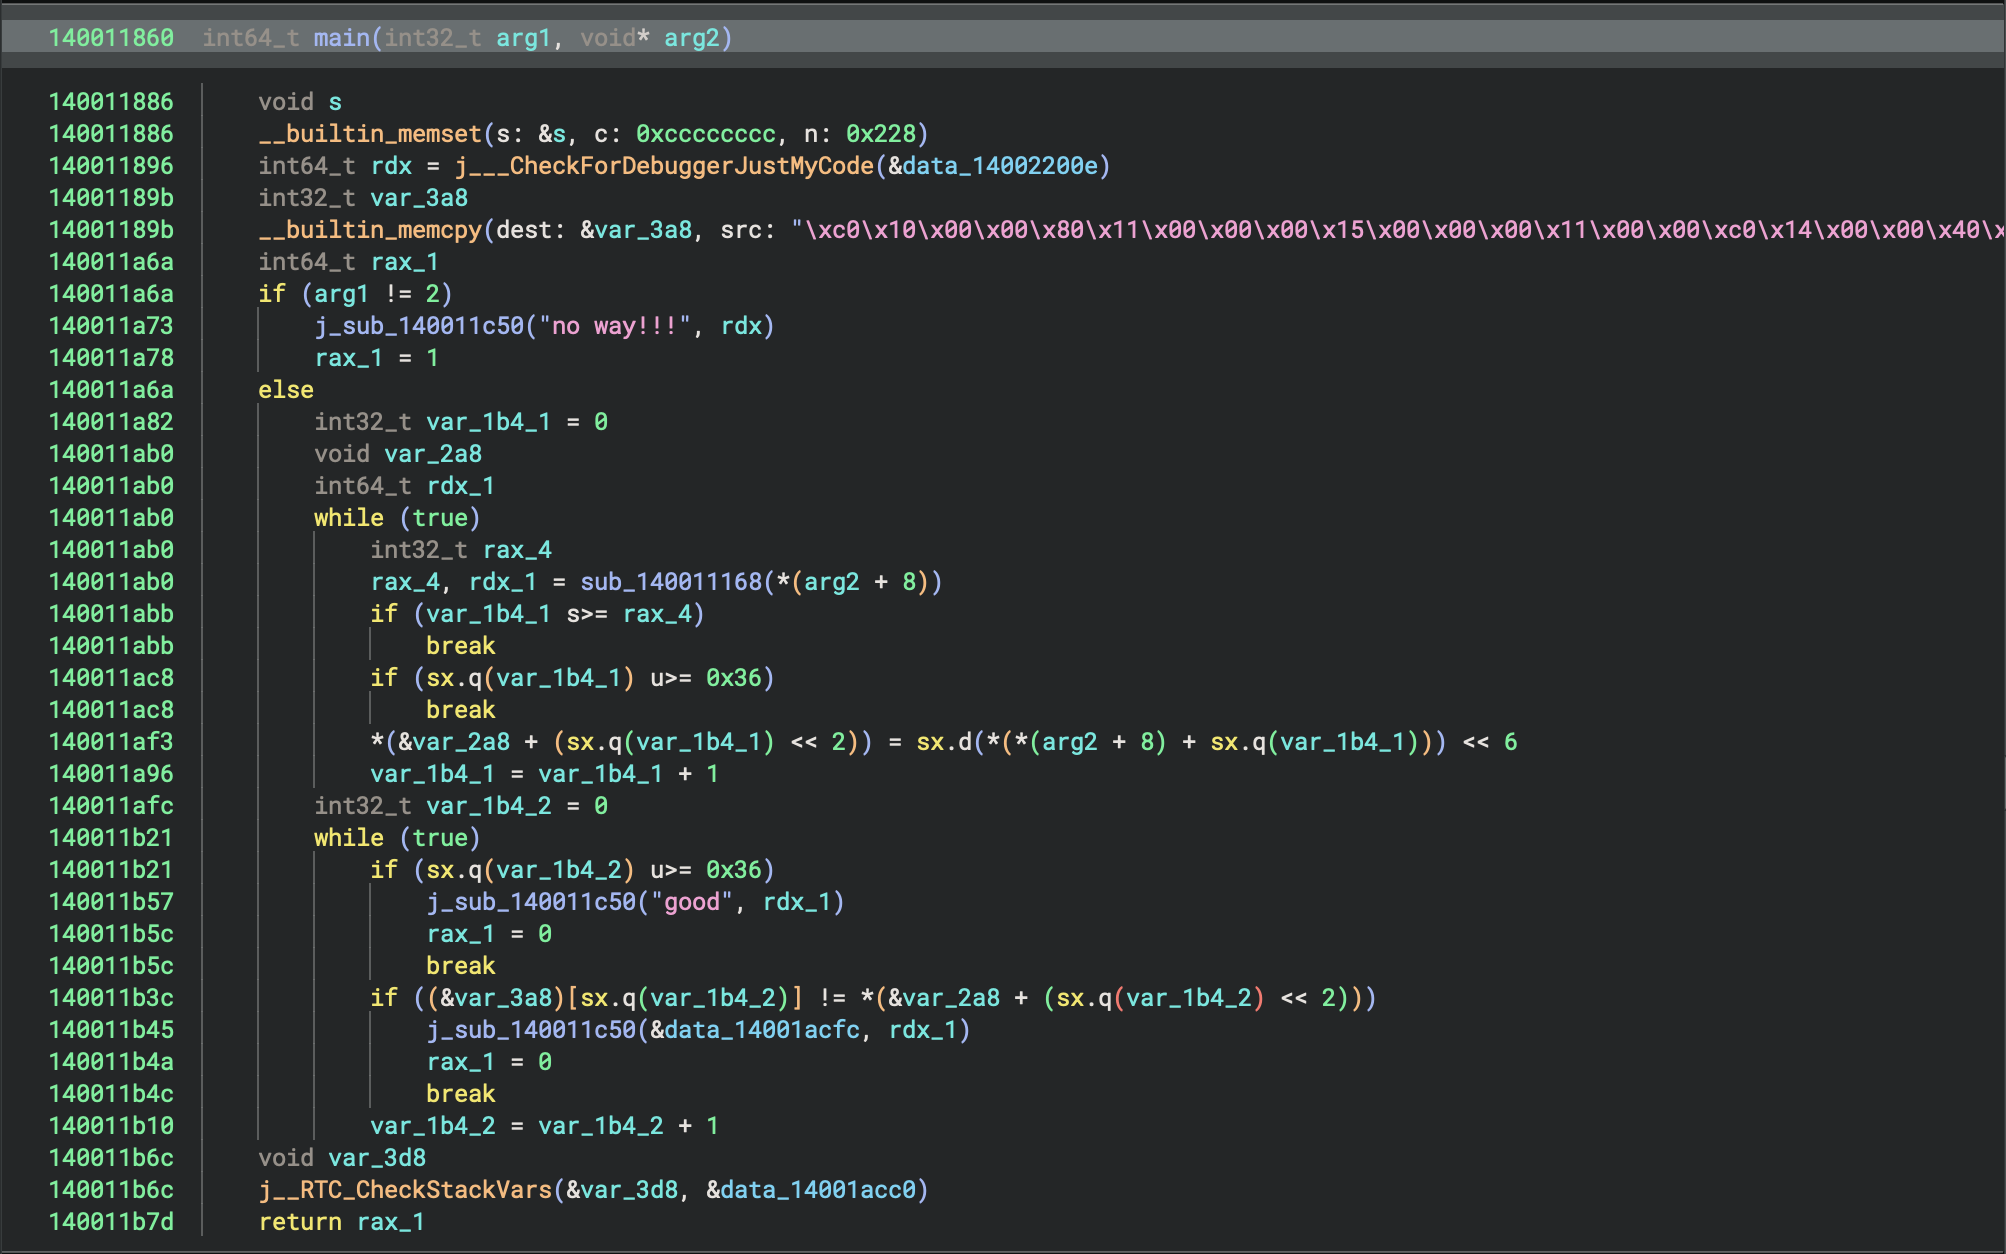
Task: Select address 140011b10
Action: click(111, 1126)
